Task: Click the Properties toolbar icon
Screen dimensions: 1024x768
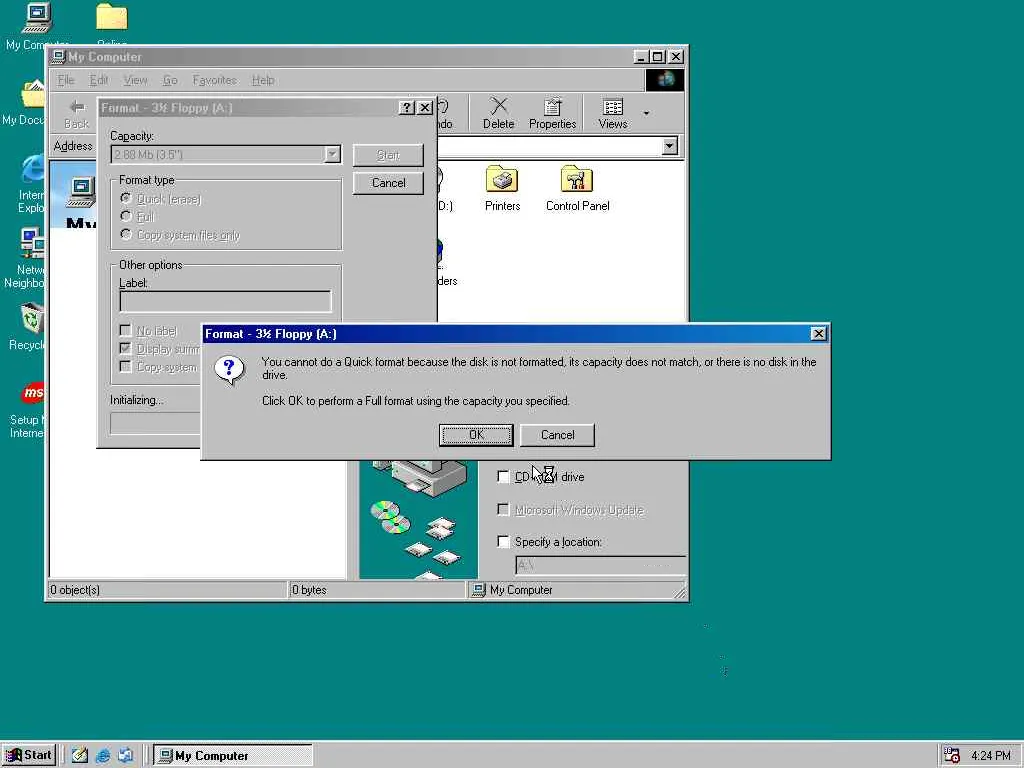Action: click(552, 114)
